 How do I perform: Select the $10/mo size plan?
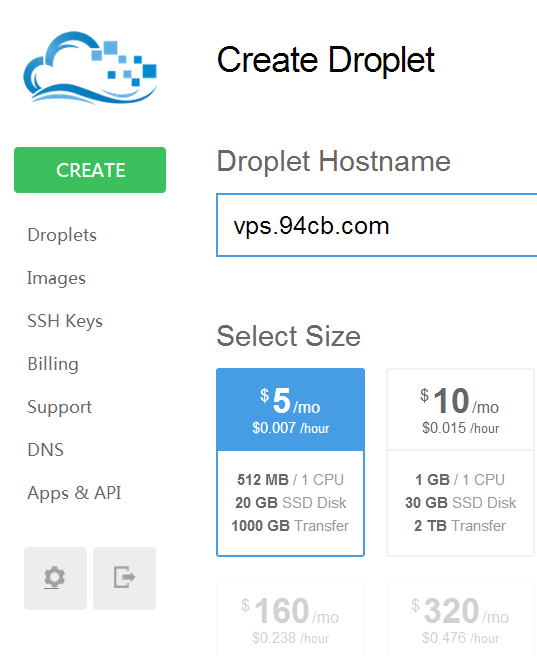tap(460, 410)
